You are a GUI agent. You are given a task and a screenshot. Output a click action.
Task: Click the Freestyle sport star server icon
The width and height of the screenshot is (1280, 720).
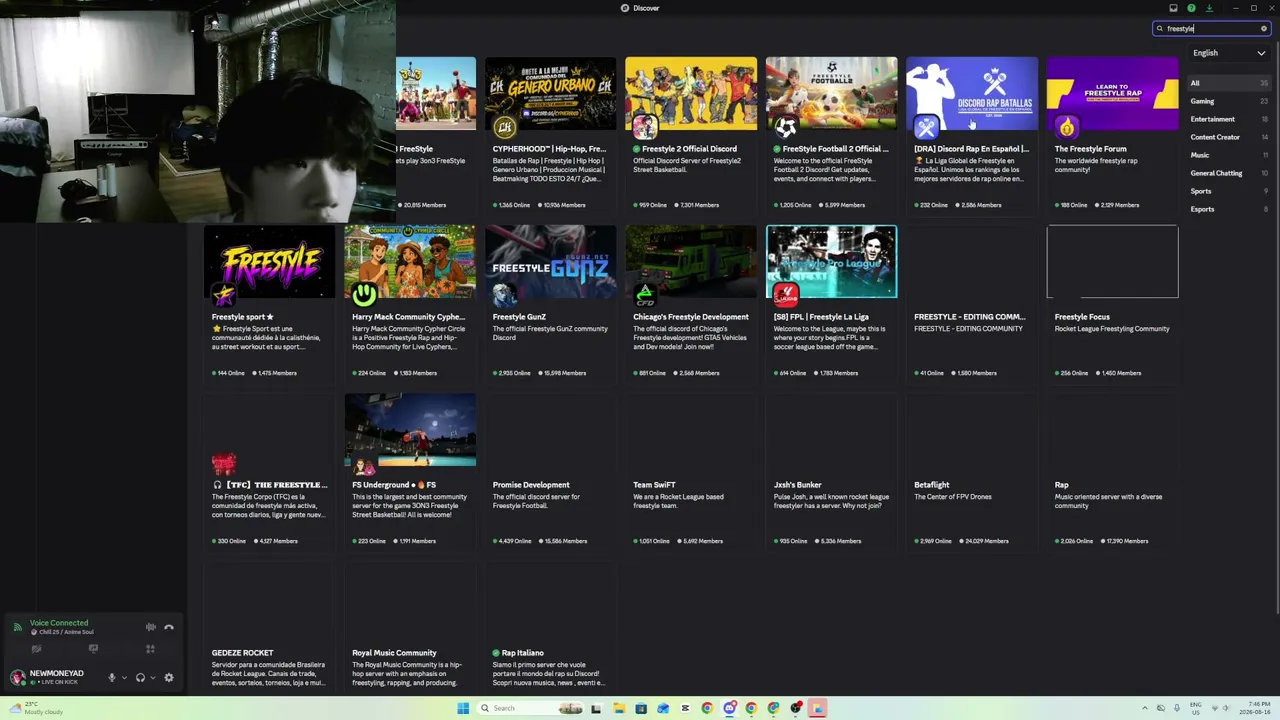click(x=224, y=295)
